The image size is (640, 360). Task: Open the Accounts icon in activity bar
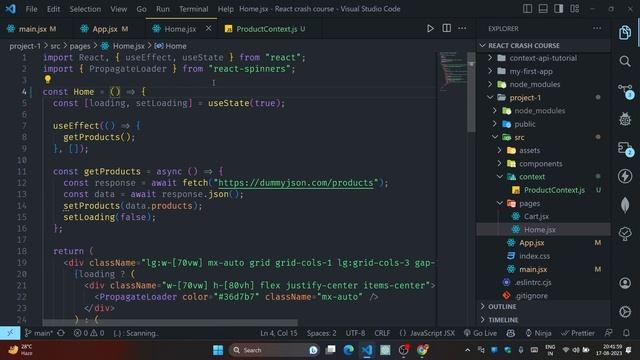pyautogui.click(x=625, y=283)
